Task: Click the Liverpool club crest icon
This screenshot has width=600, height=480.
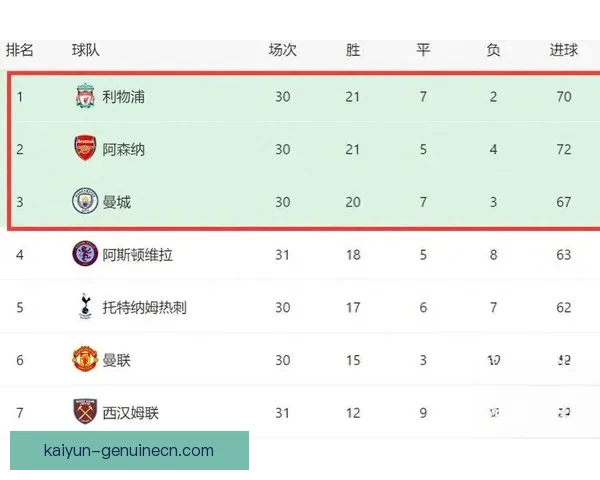Action: pos(84,97)
